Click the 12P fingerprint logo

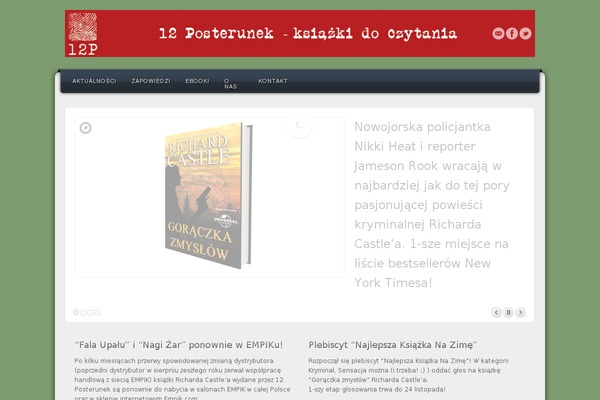[x=83, y=34]
